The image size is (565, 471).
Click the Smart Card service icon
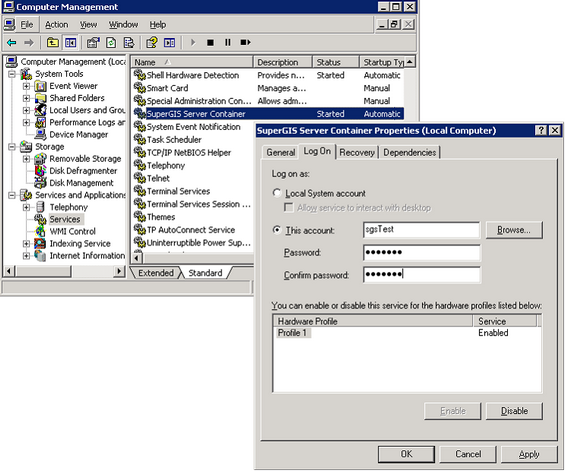(x=139, y=88)
